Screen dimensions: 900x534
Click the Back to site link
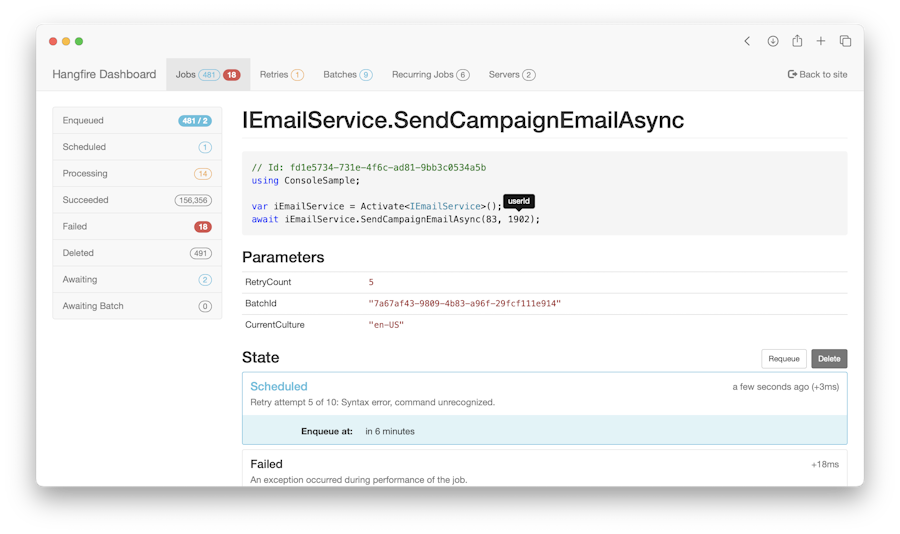point(817,74)
